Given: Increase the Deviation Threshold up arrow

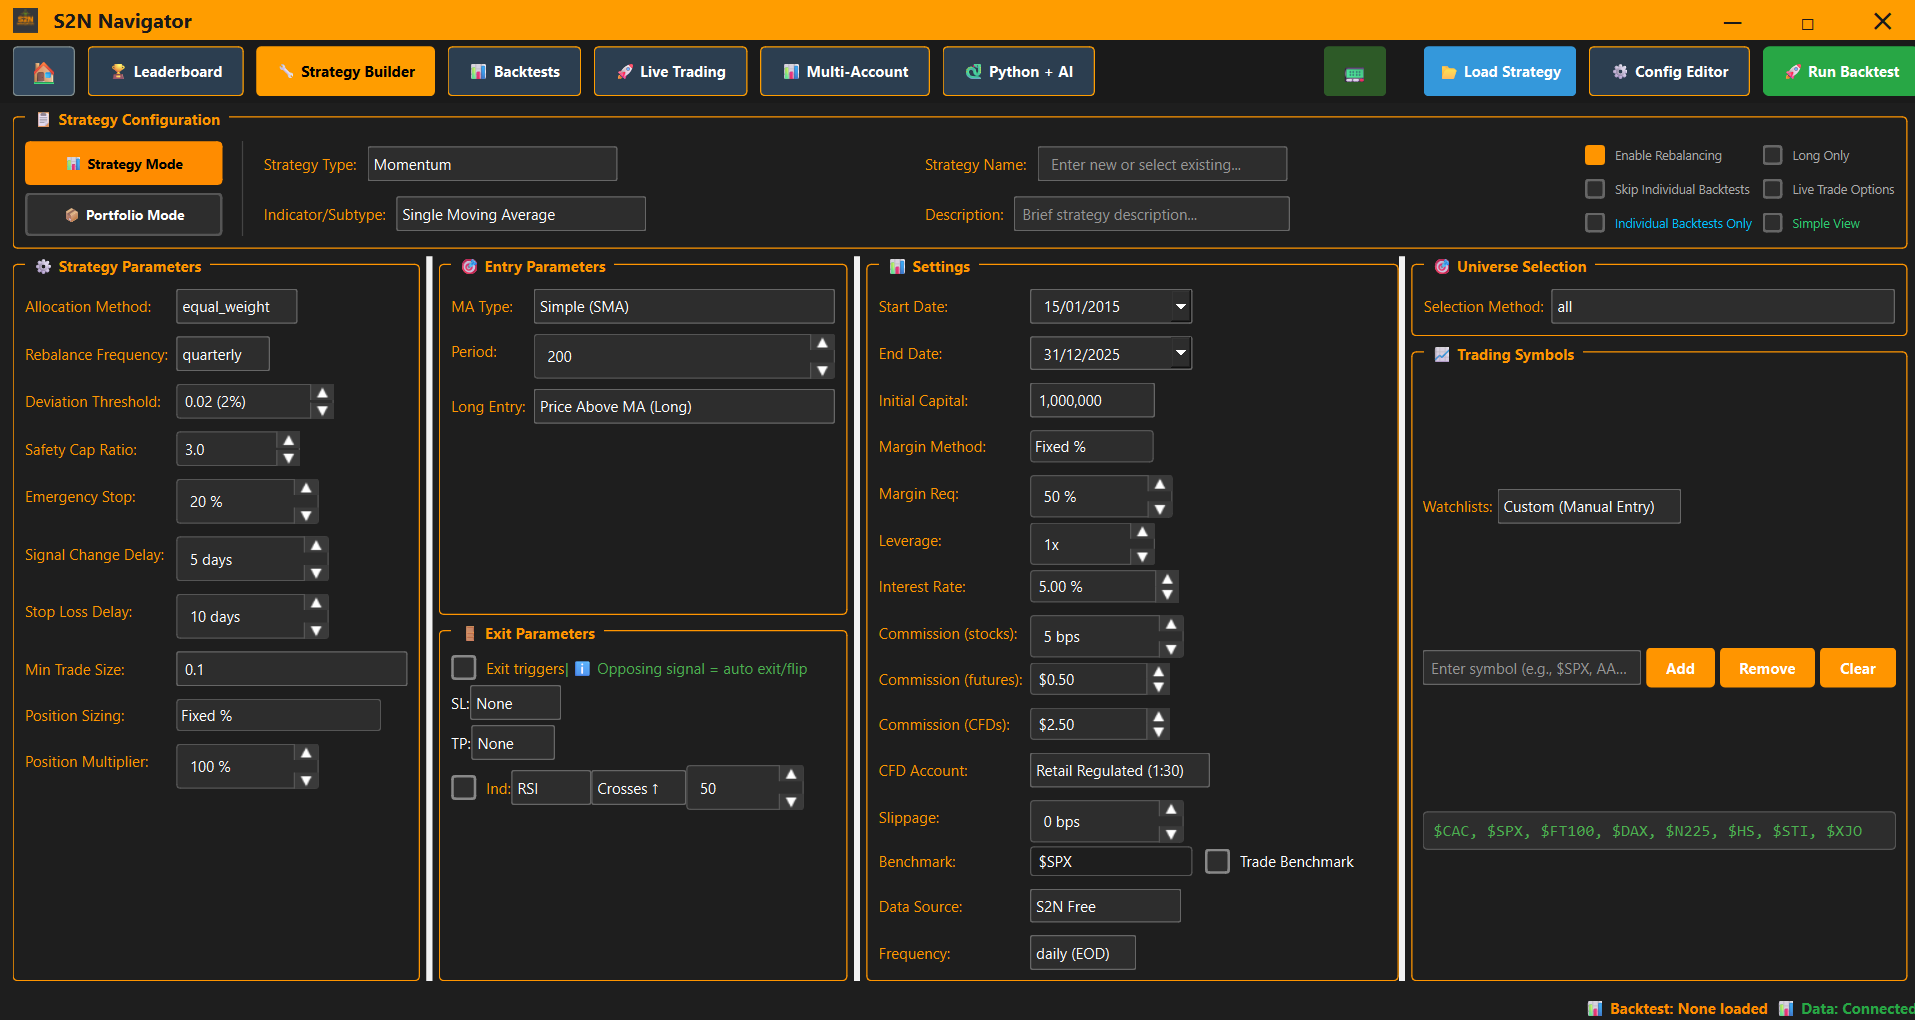Looking at the screenshot, I should pyautogui.click(x=322, y=392).
